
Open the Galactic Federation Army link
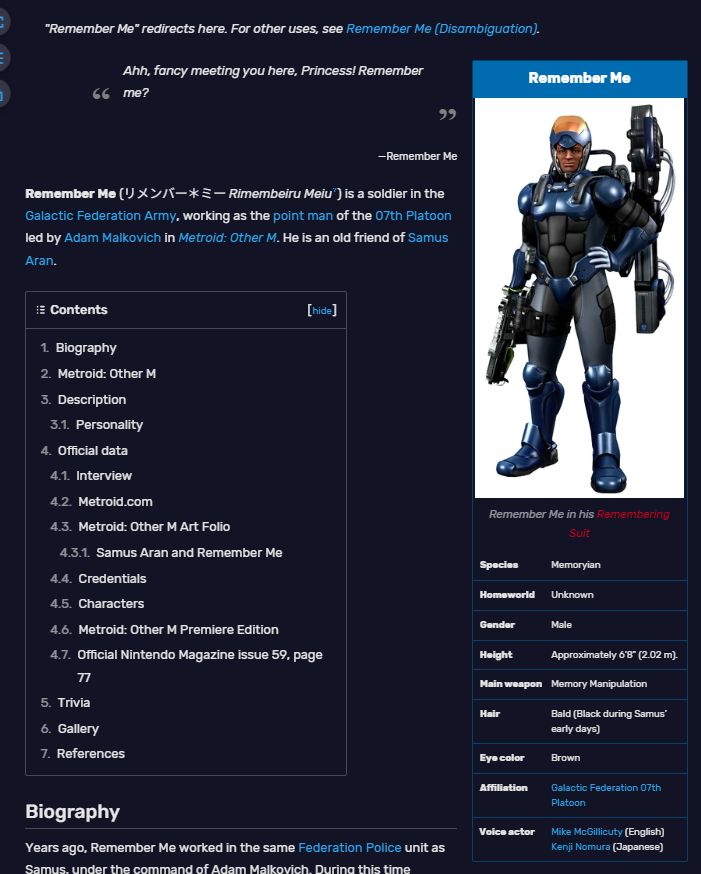click(x=100, y=216)
